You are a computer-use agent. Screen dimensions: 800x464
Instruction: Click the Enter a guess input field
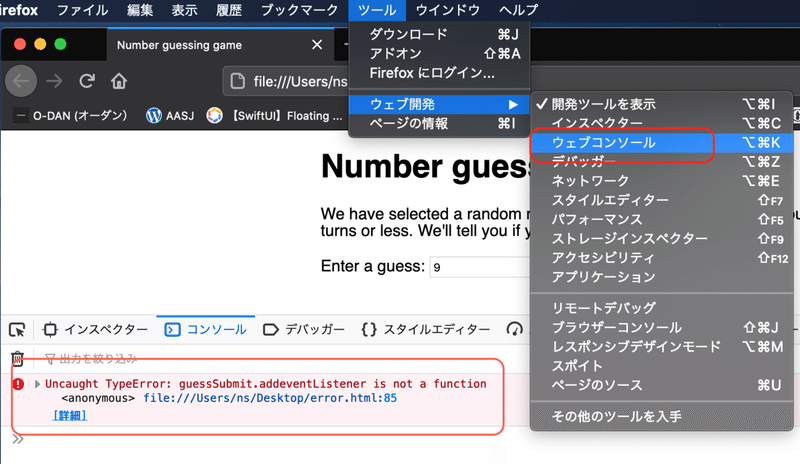[481, 267]
